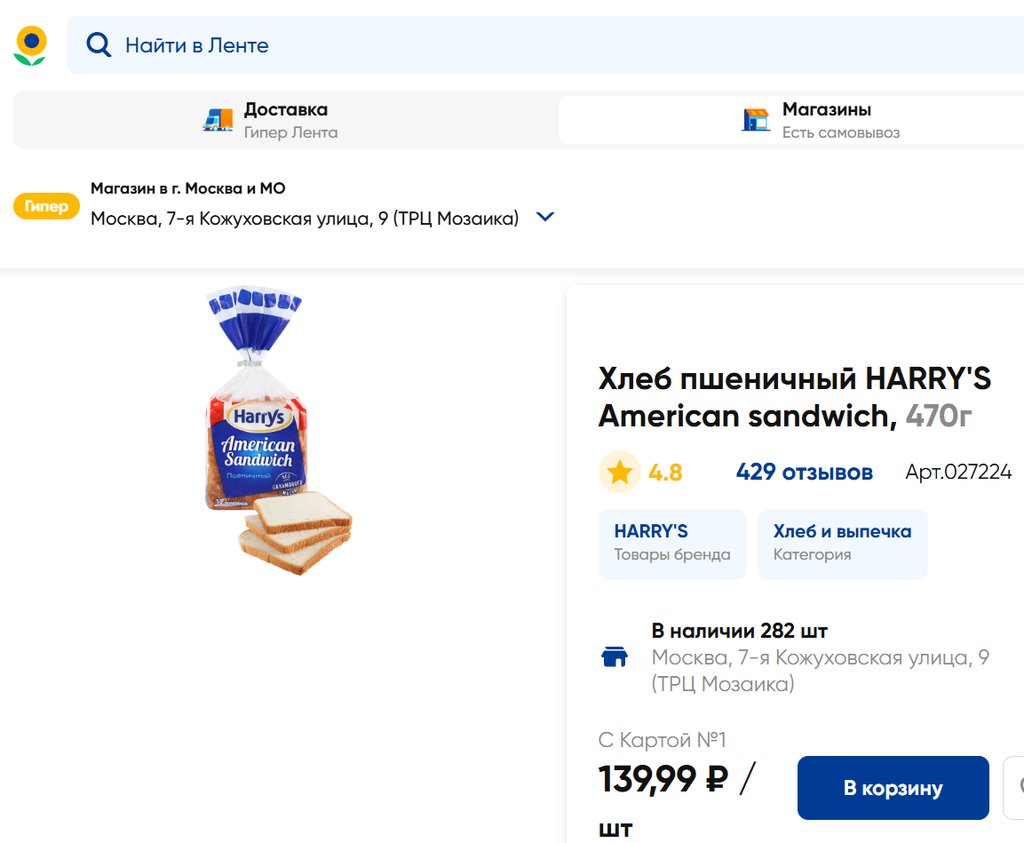
Task: Click the blue store icon near availability
Action: (x=614, y=657)
